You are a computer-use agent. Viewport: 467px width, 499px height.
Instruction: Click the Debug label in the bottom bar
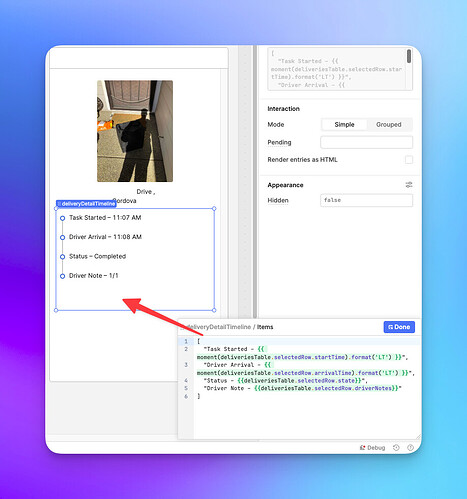point(376,448)
